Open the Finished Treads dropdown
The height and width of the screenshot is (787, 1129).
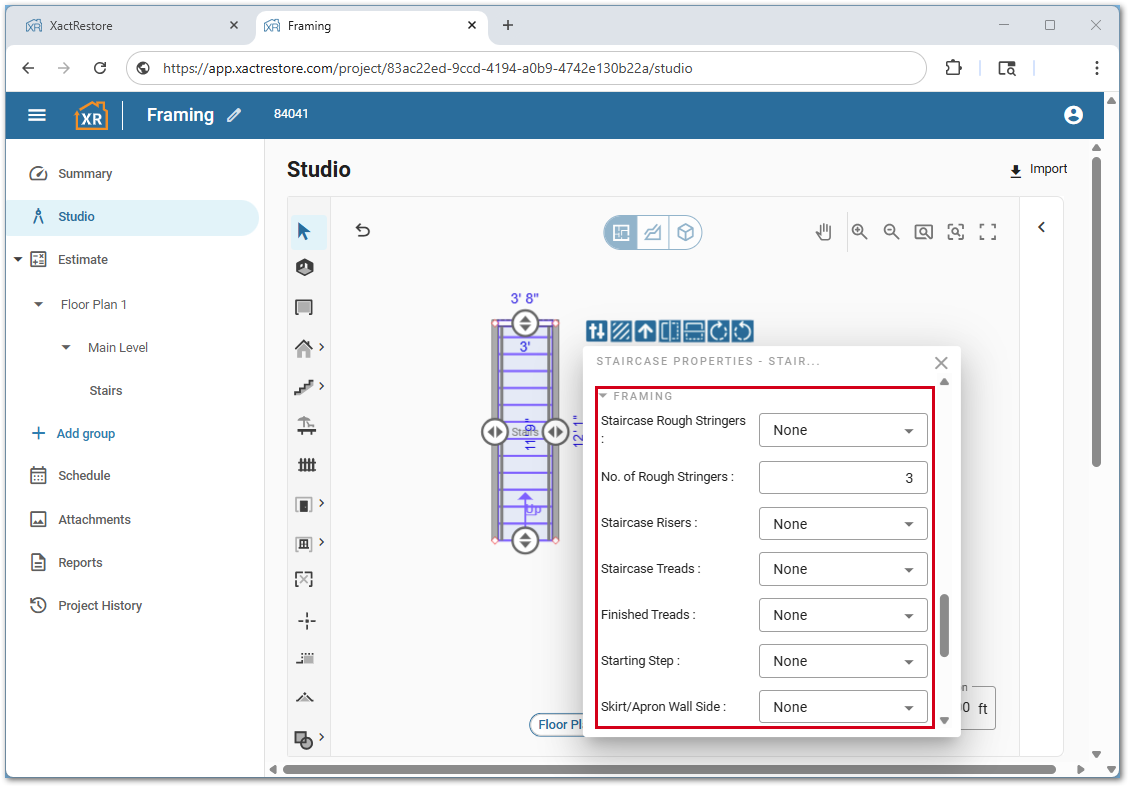(843, 615)
